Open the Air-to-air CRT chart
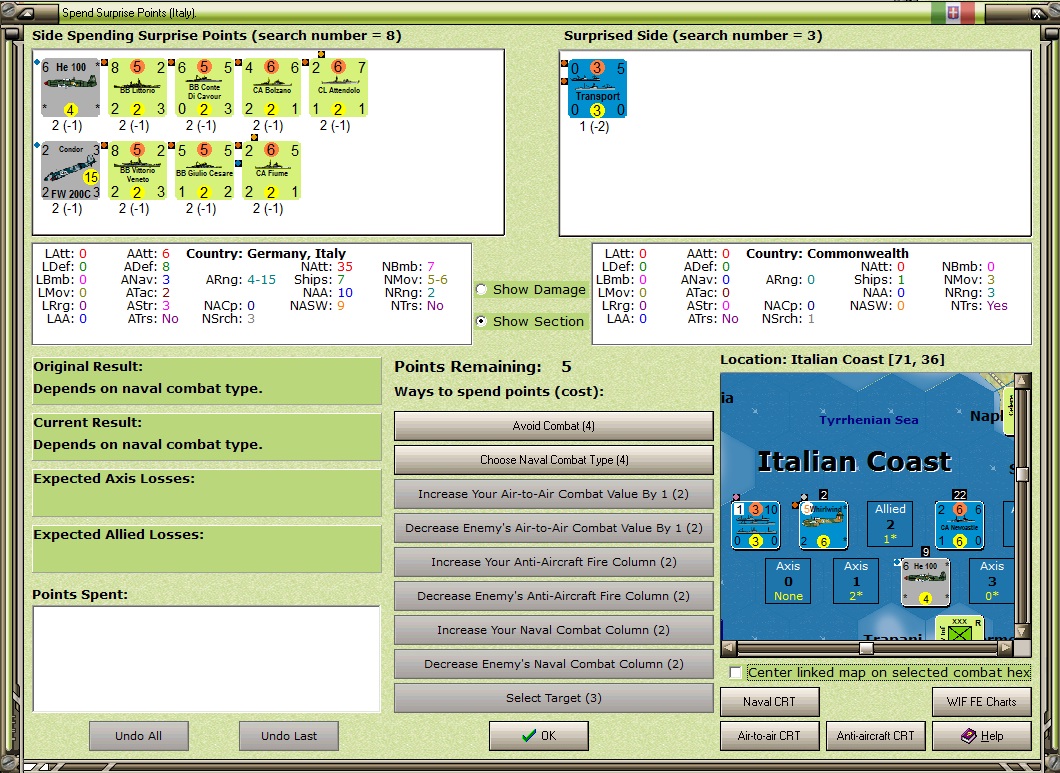This screenshot has height=773, width=1060. pos(769,736)
